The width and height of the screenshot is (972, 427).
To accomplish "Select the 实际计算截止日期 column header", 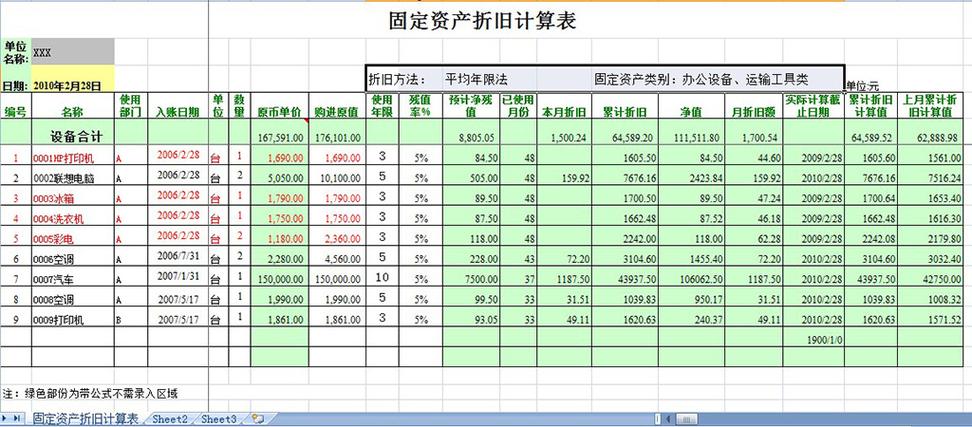I will (813, 106).
